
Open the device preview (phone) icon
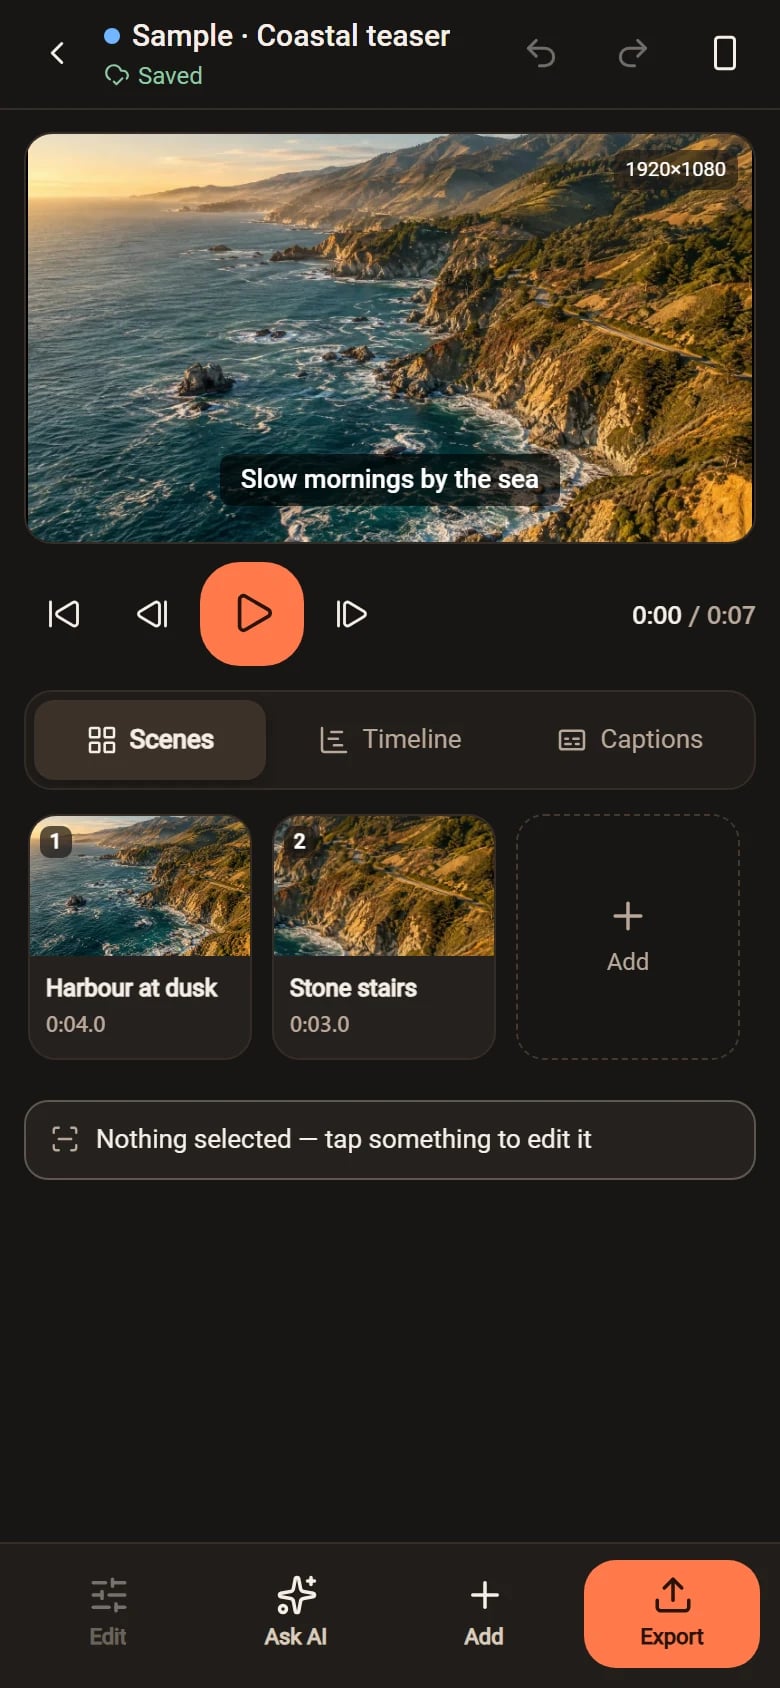[725, 53]
